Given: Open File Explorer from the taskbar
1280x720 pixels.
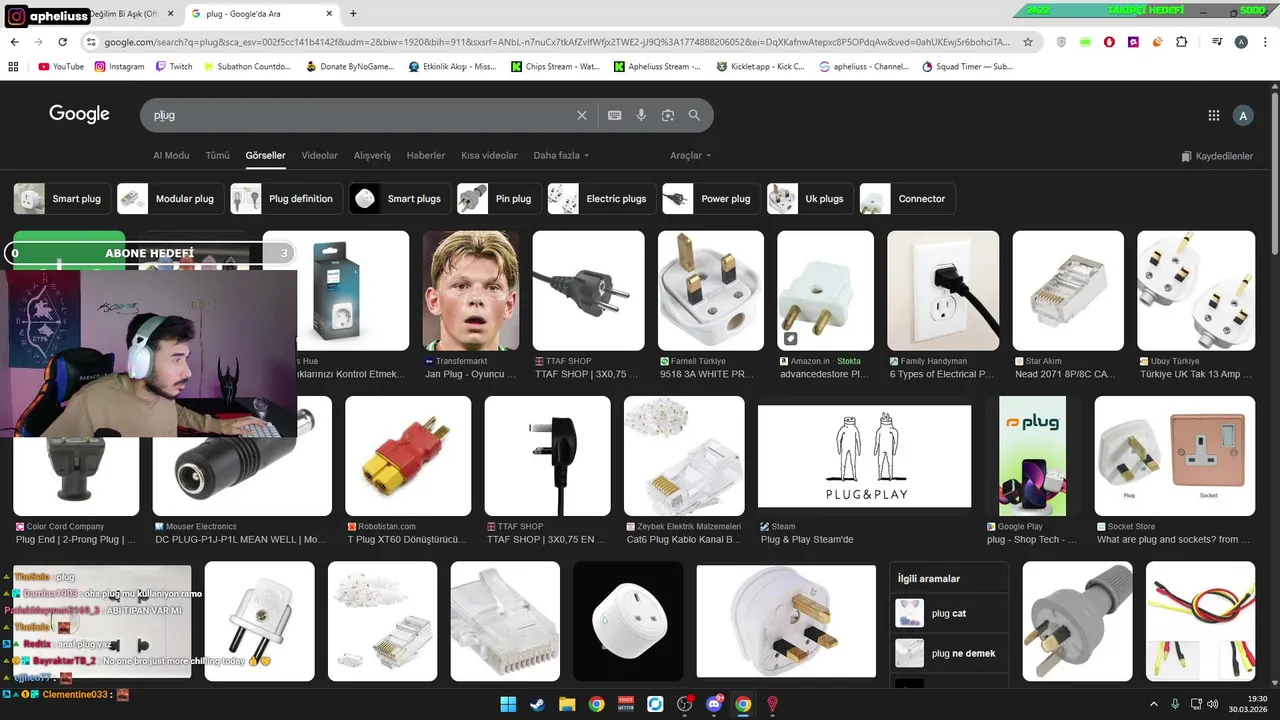Looking at the screenshot, I should coord(566,704).
